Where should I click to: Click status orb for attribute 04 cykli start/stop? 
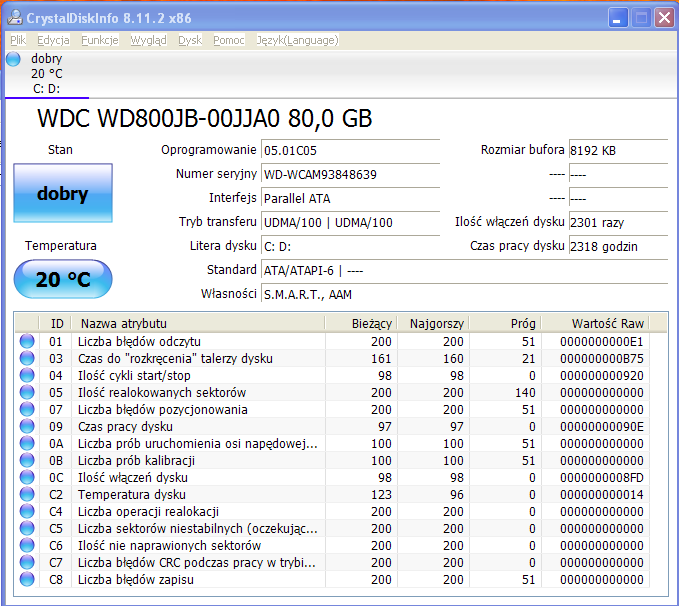click(x=27, y=375)
